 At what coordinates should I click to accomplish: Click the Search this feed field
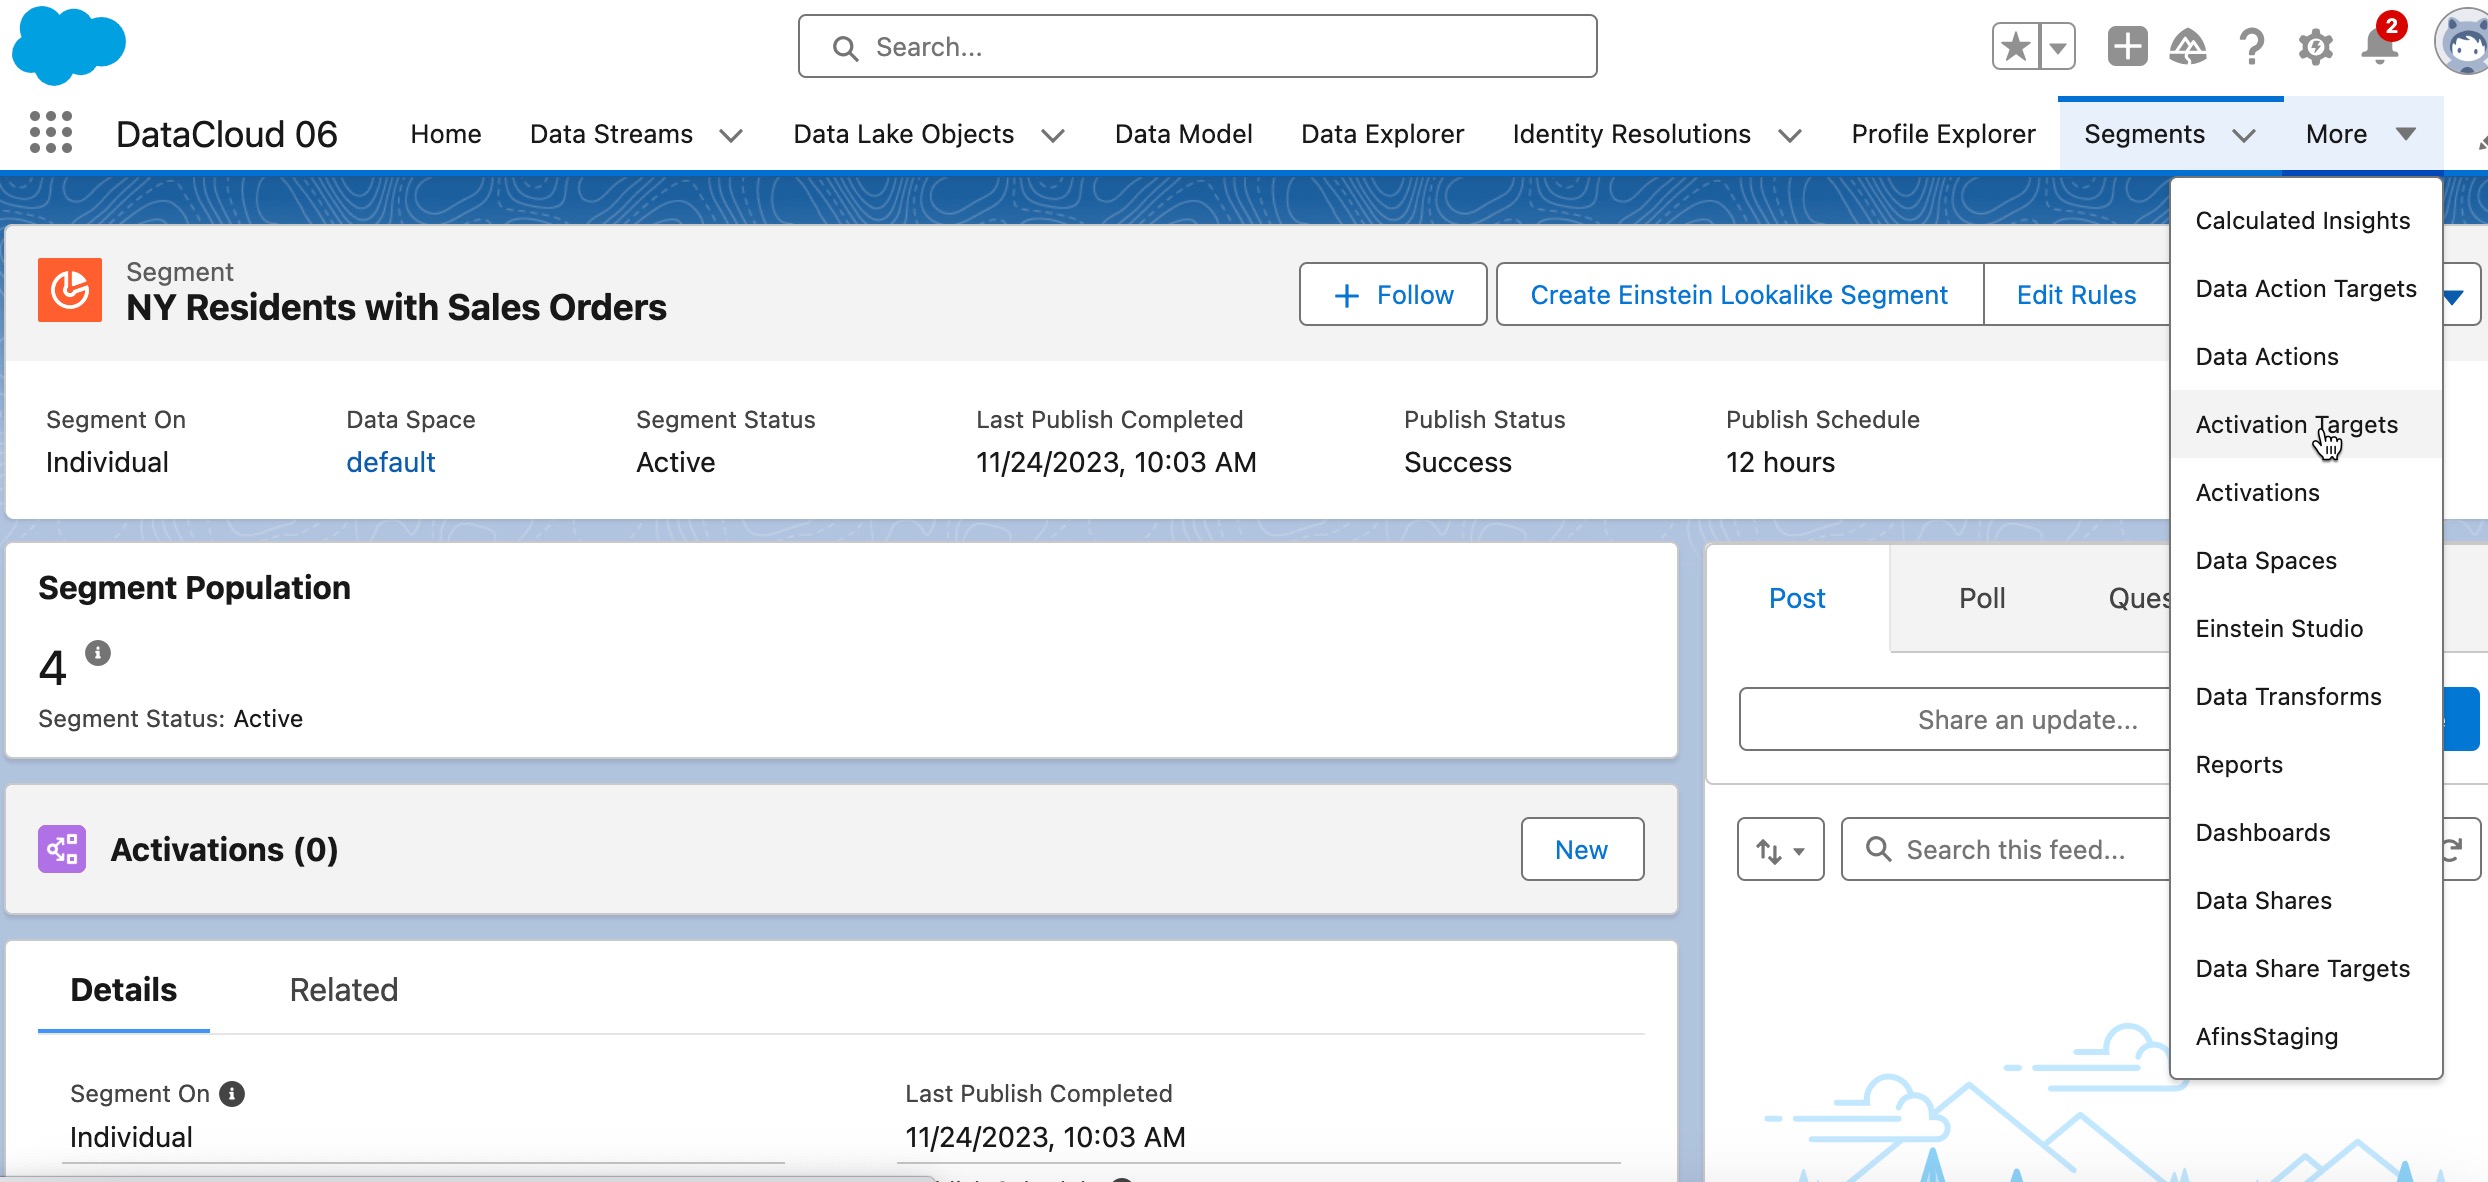pyautogui.click(x=2005, y=849)
